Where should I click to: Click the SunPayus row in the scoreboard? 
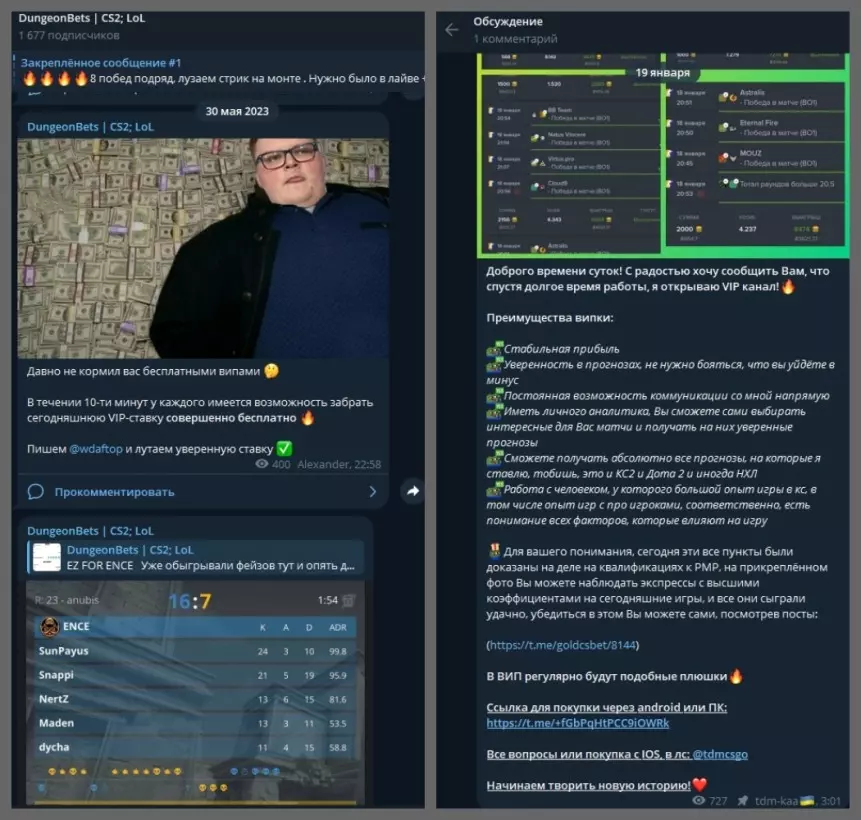pos(195,651)
